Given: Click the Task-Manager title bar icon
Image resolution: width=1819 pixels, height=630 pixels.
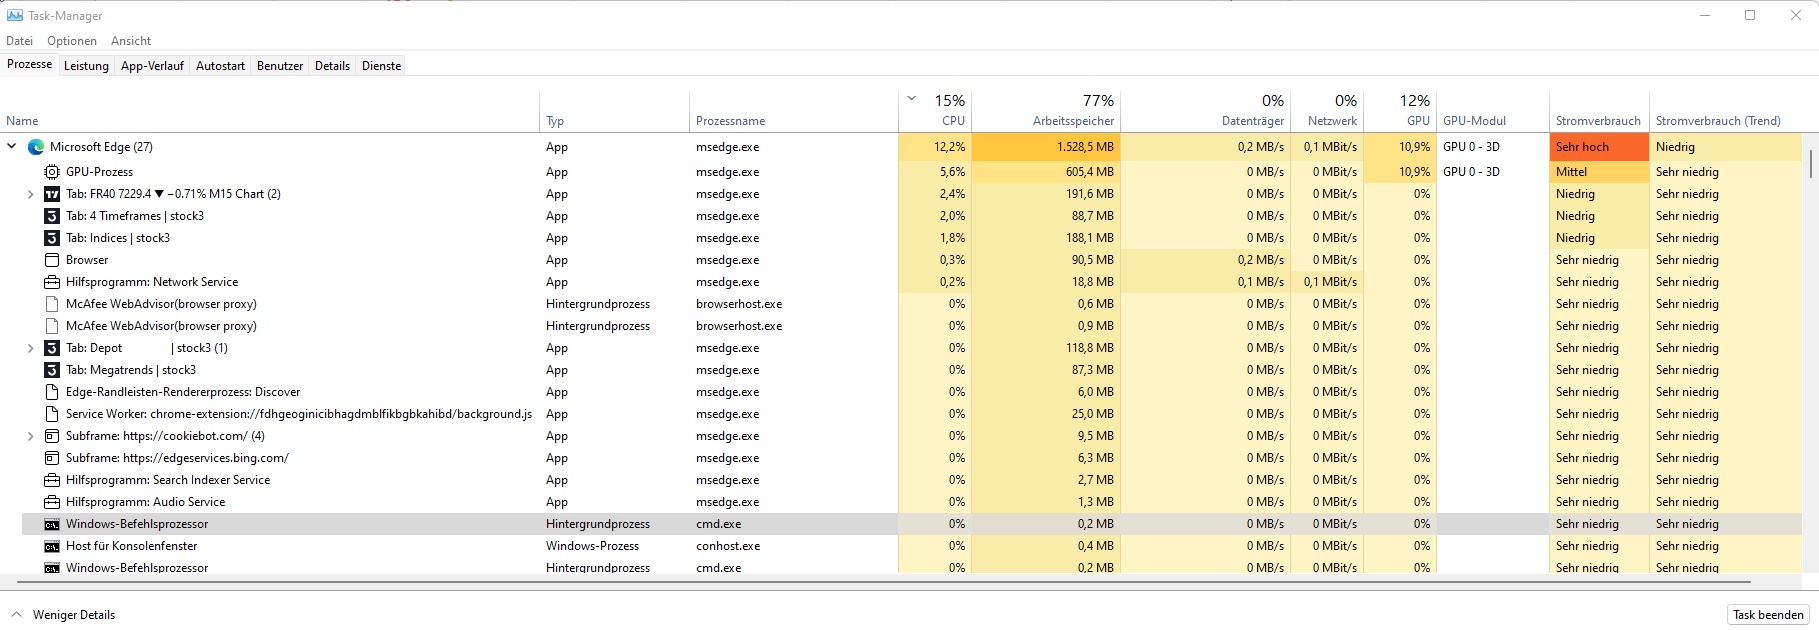Looking at the screenshot, I should [15, 15].
